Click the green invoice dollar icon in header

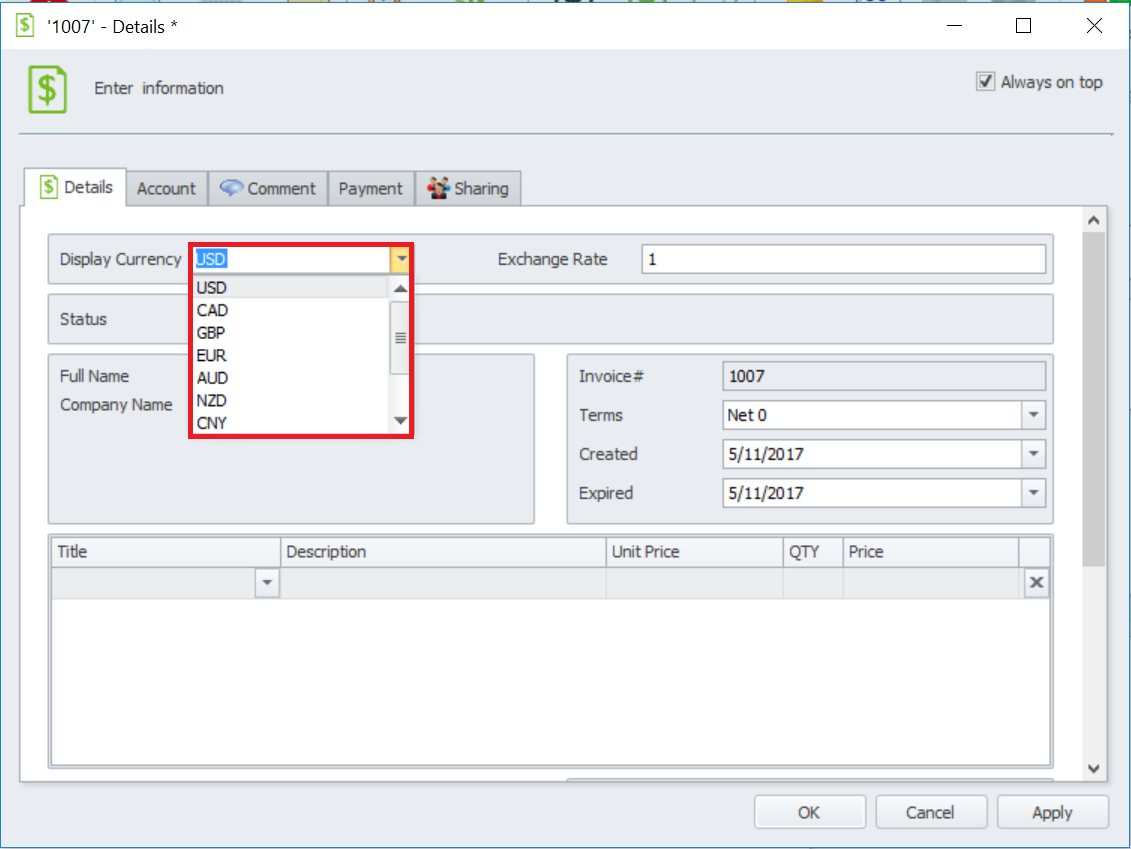(x=47, y=89)
